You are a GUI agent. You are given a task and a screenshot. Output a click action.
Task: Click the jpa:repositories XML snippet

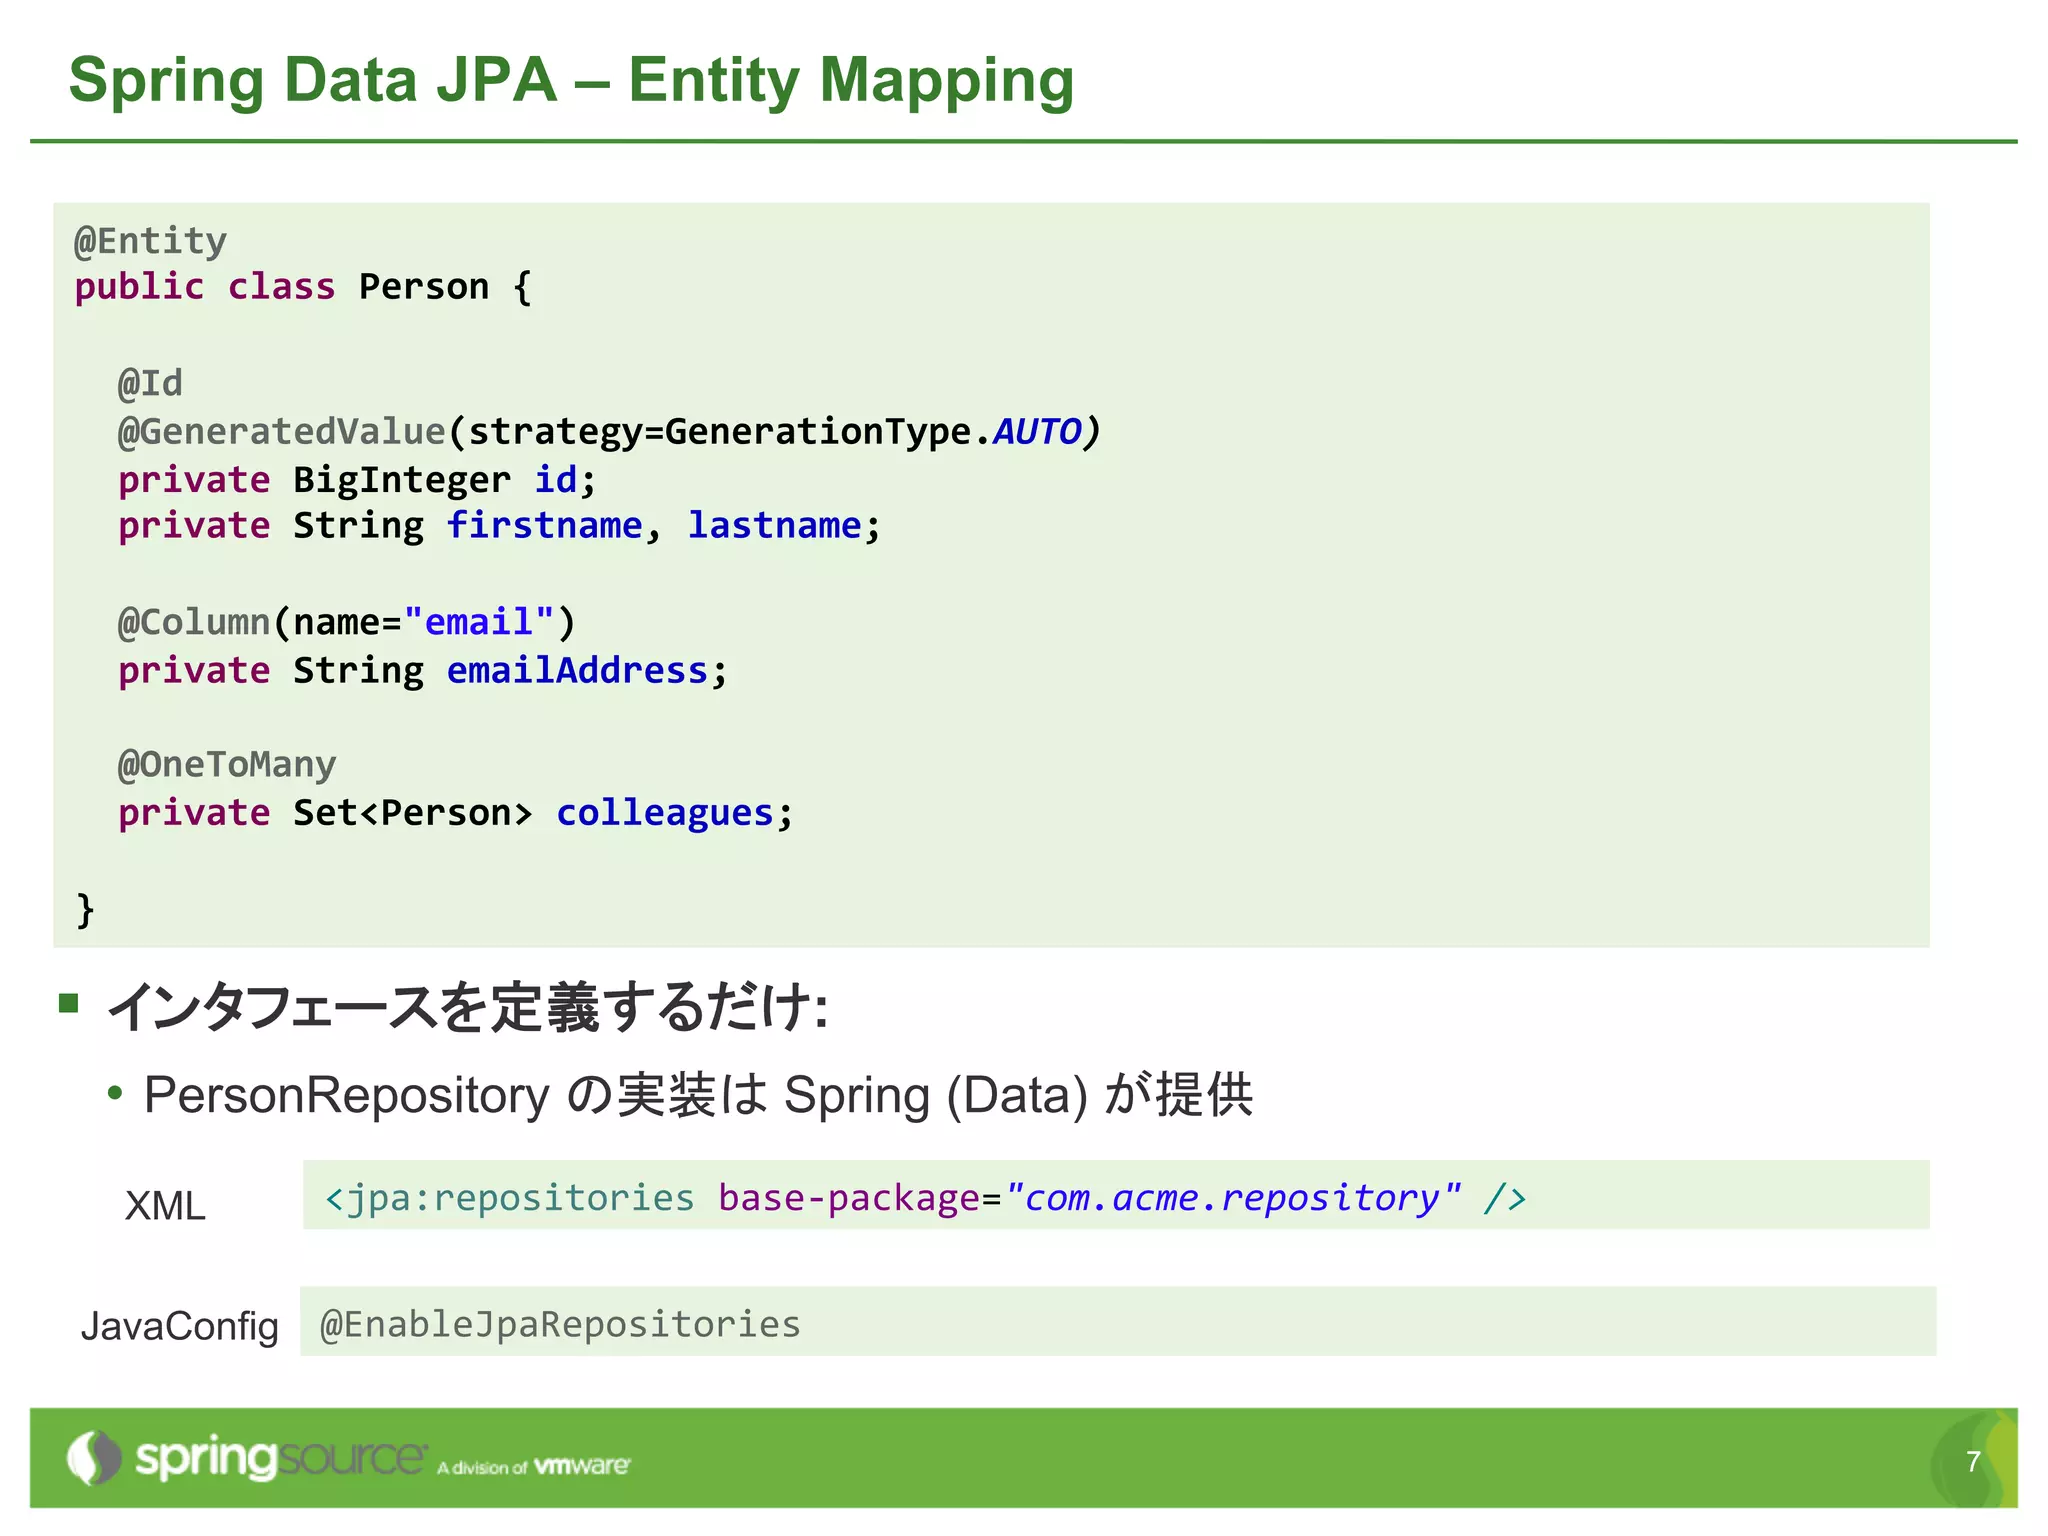(1116, 1195)
